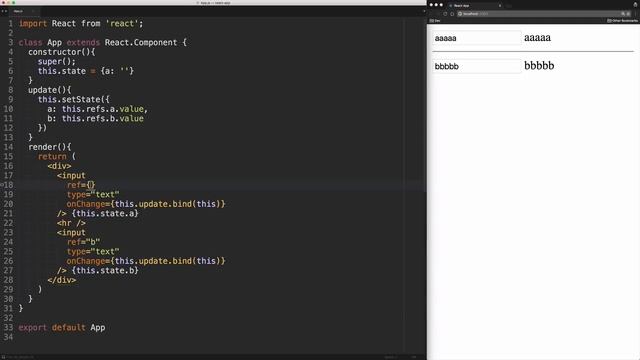Viewport: 640px width, 360px height.
Task: Select the App.js editor tab
Action: (24, 11)
